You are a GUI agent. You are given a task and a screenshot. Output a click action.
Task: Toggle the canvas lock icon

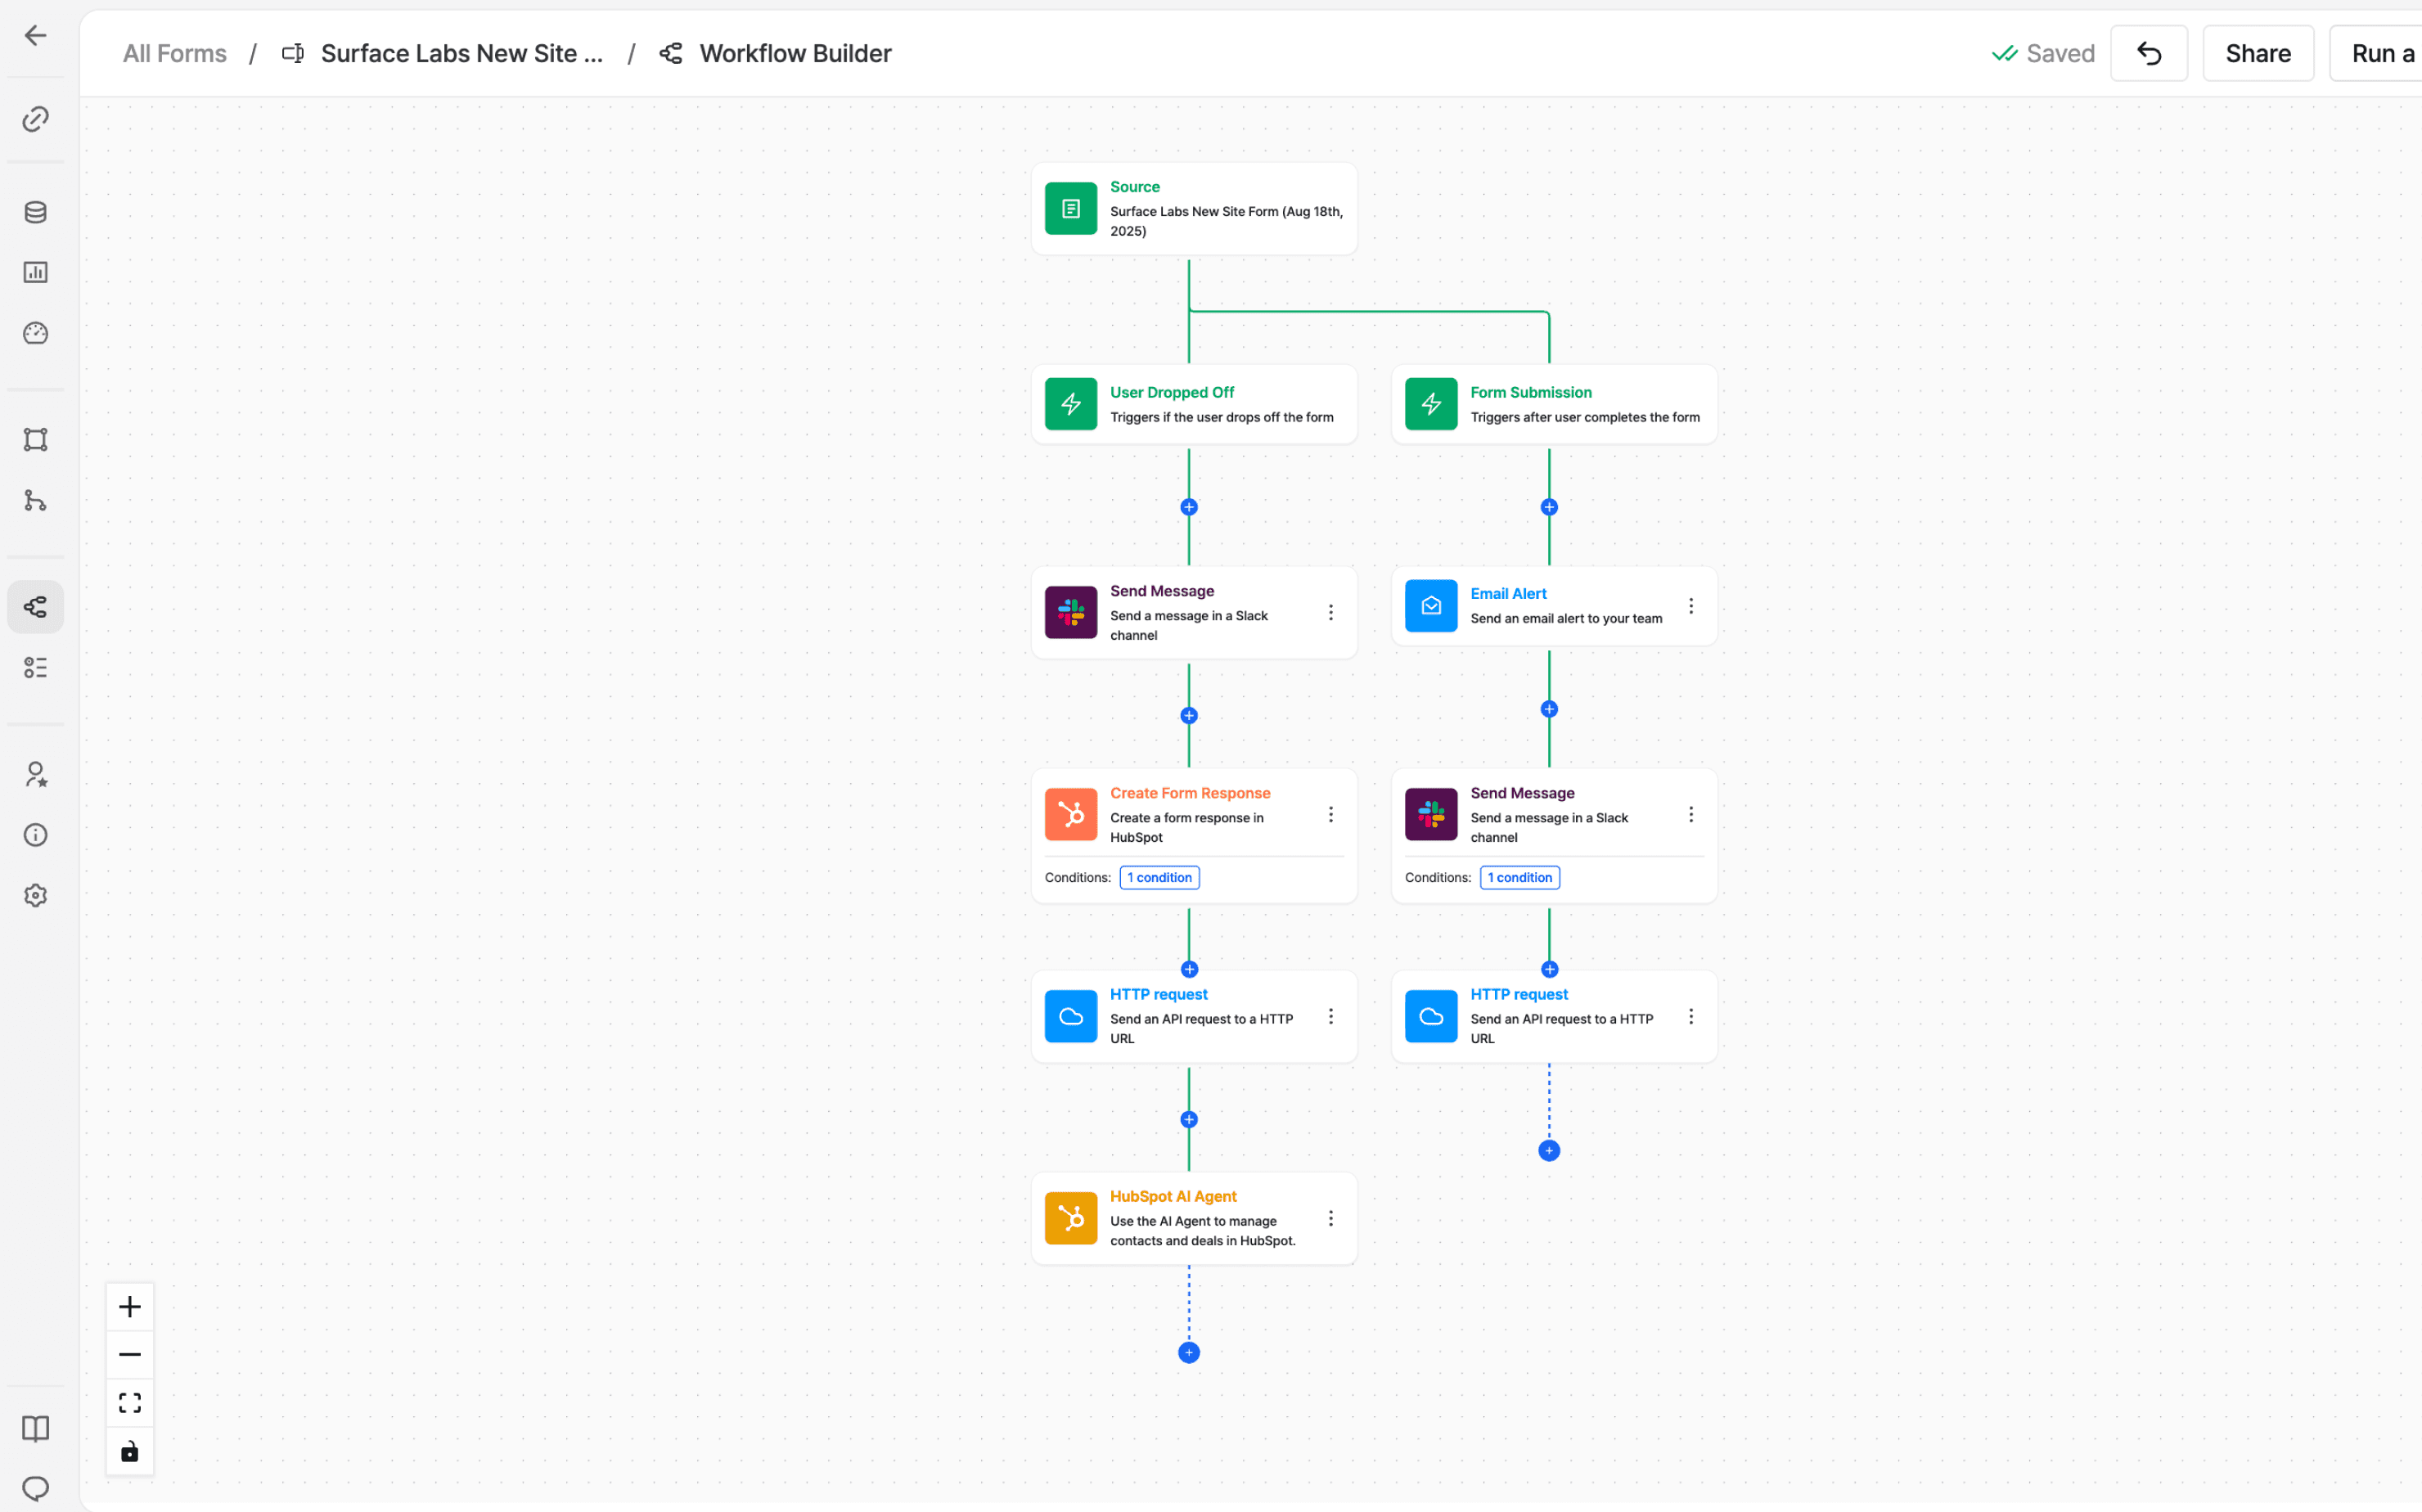[x=130, y=1451]
